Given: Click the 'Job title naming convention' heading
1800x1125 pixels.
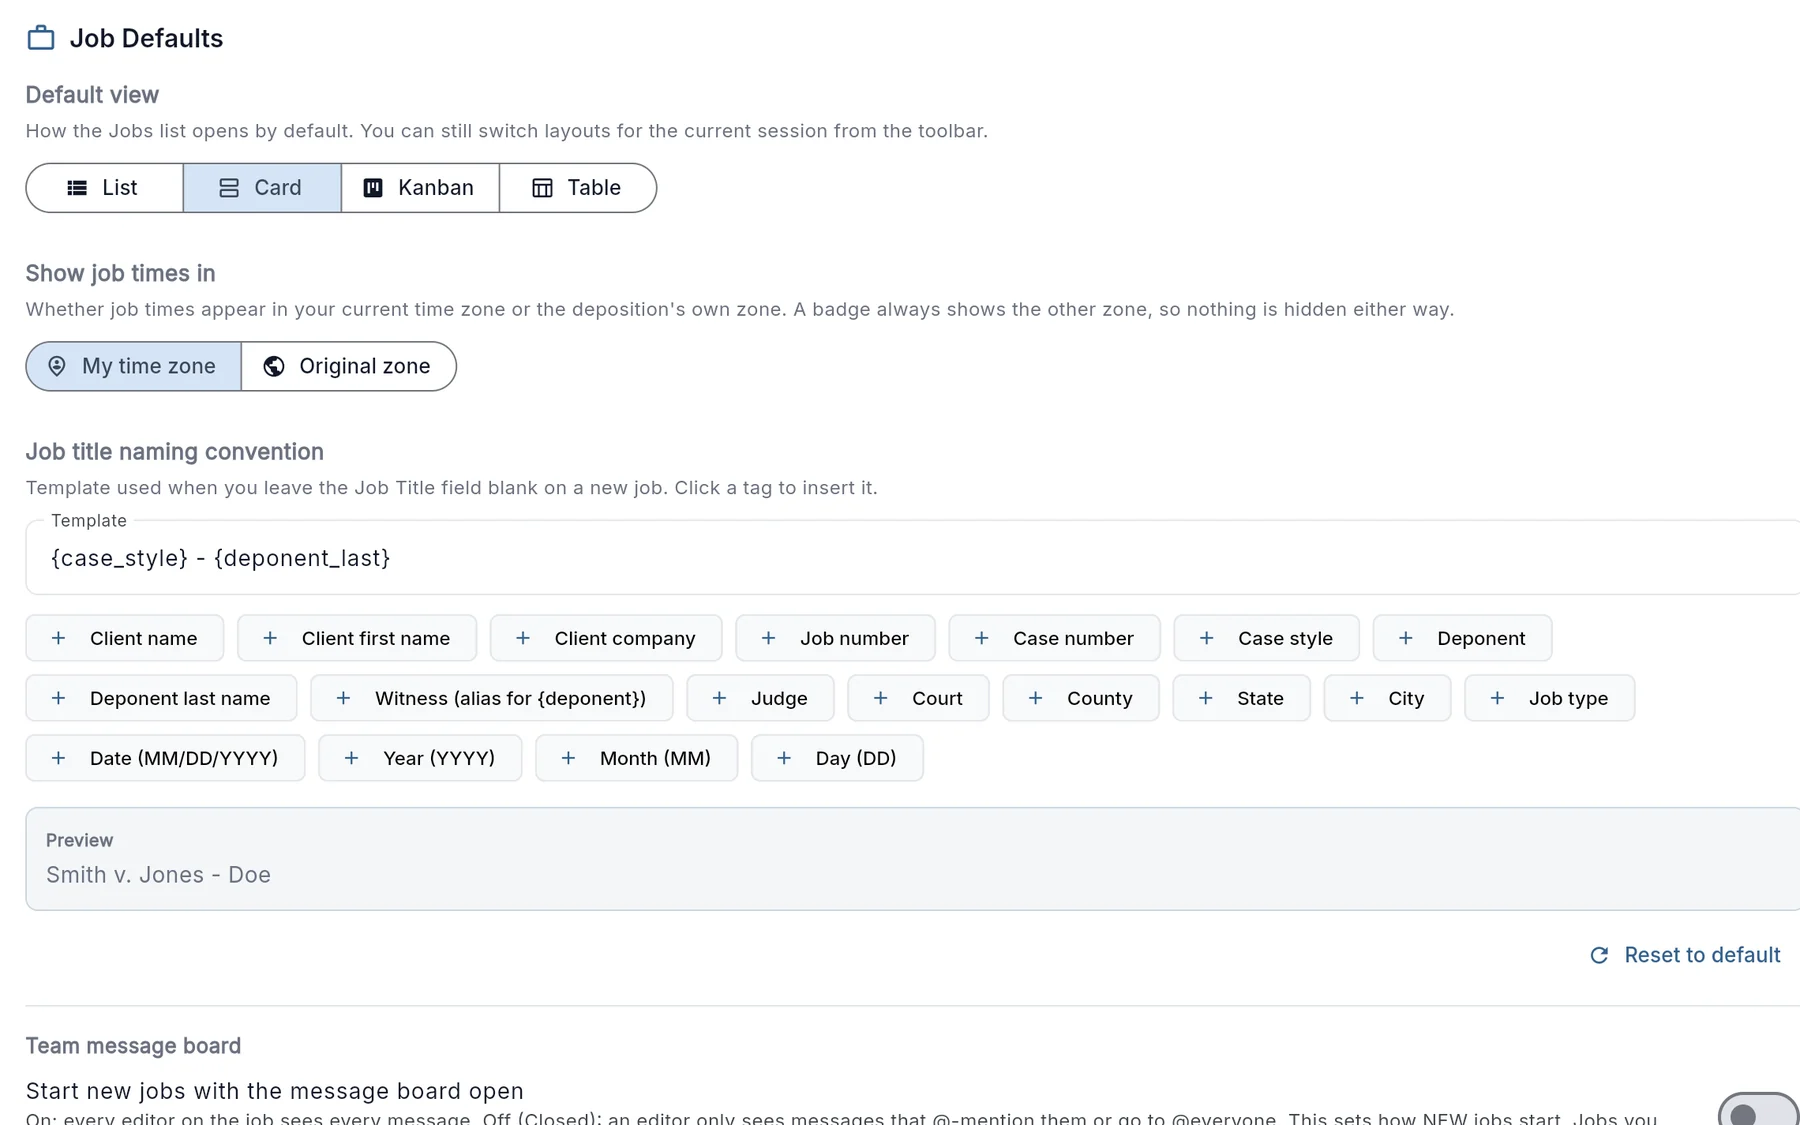Looking at the screenshot, I should pos(174,452).
